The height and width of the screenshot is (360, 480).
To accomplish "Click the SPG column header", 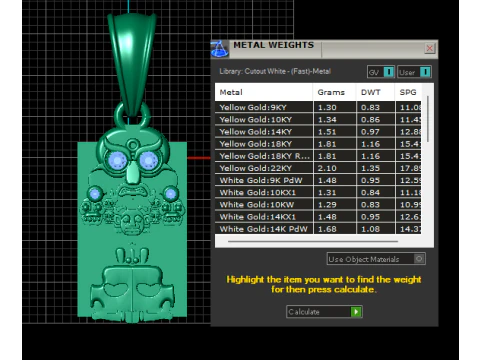I will [x=408, y=92].
